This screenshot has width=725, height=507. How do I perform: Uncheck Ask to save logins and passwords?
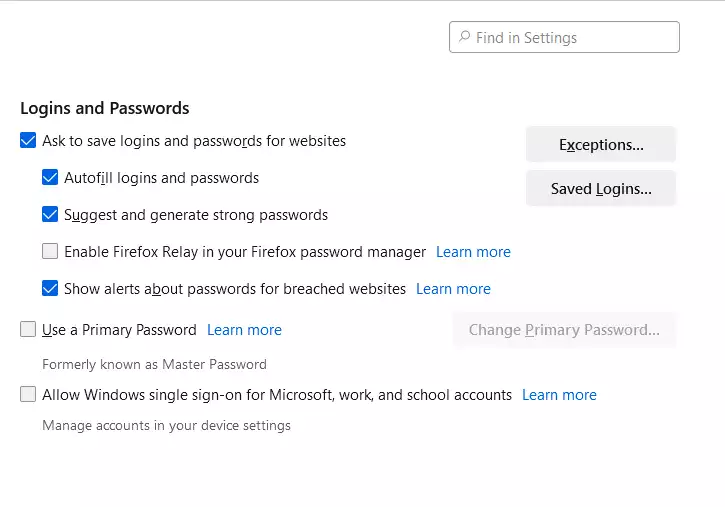(x=28, y=140)
